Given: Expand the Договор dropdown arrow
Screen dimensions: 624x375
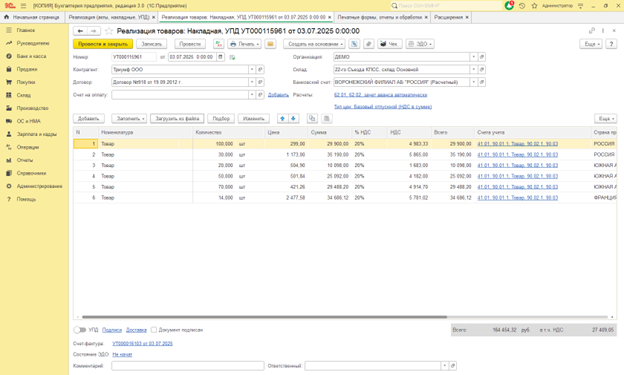Looking at the screenshot, I should pyautogui.click(x=252, y=82).
